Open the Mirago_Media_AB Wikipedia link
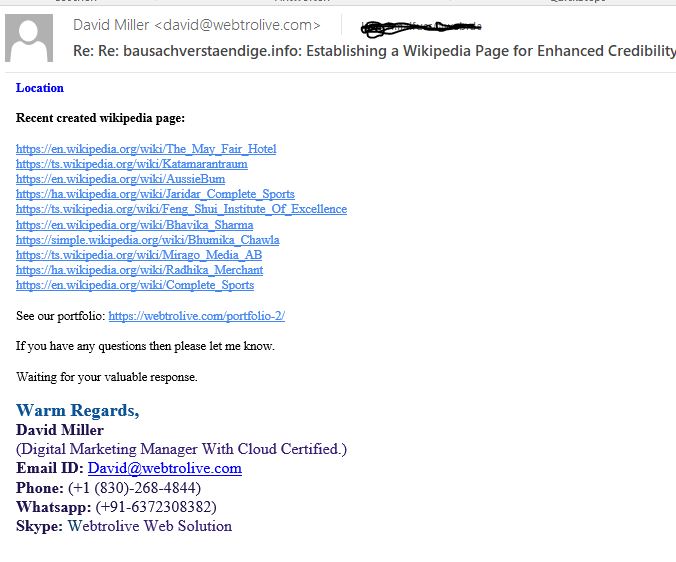Viewport: 676px width, 562px height. click(x=139, y=255)
